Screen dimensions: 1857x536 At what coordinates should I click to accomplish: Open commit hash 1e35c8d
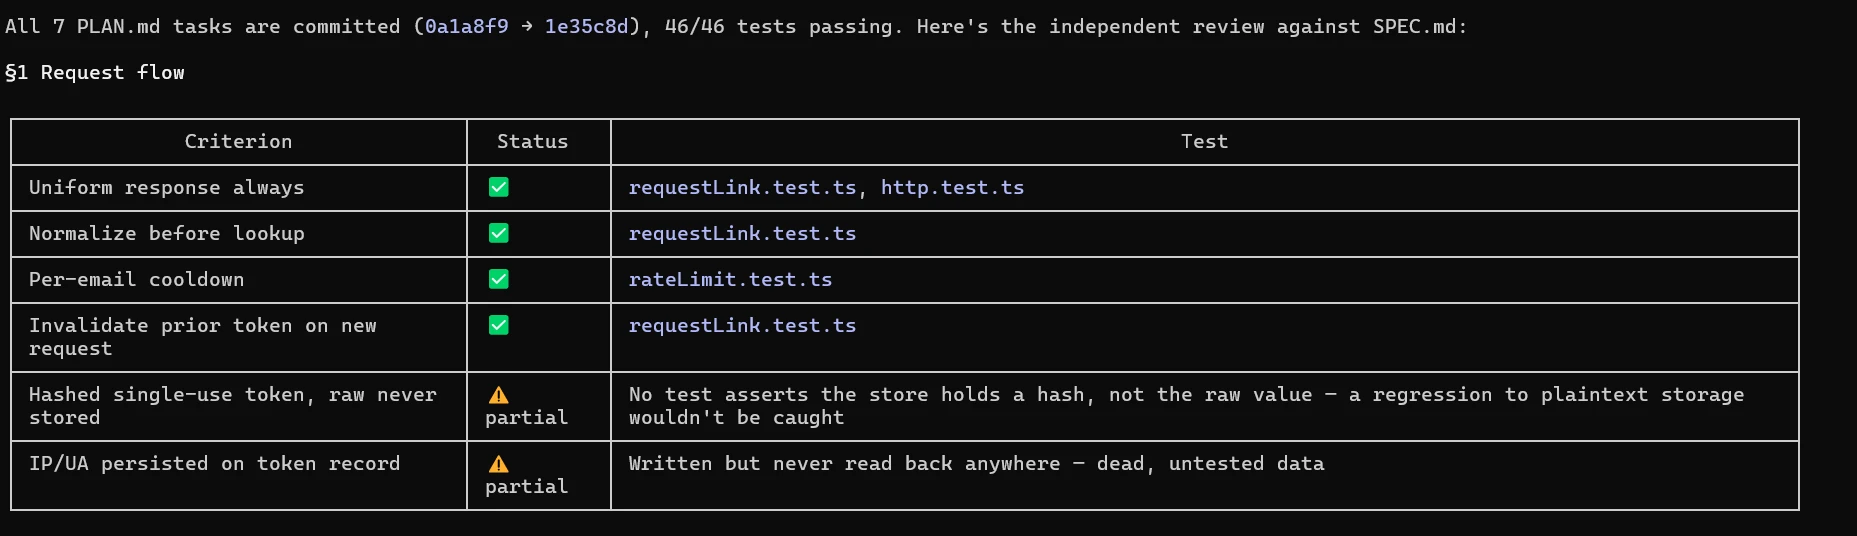coord(586,26)
